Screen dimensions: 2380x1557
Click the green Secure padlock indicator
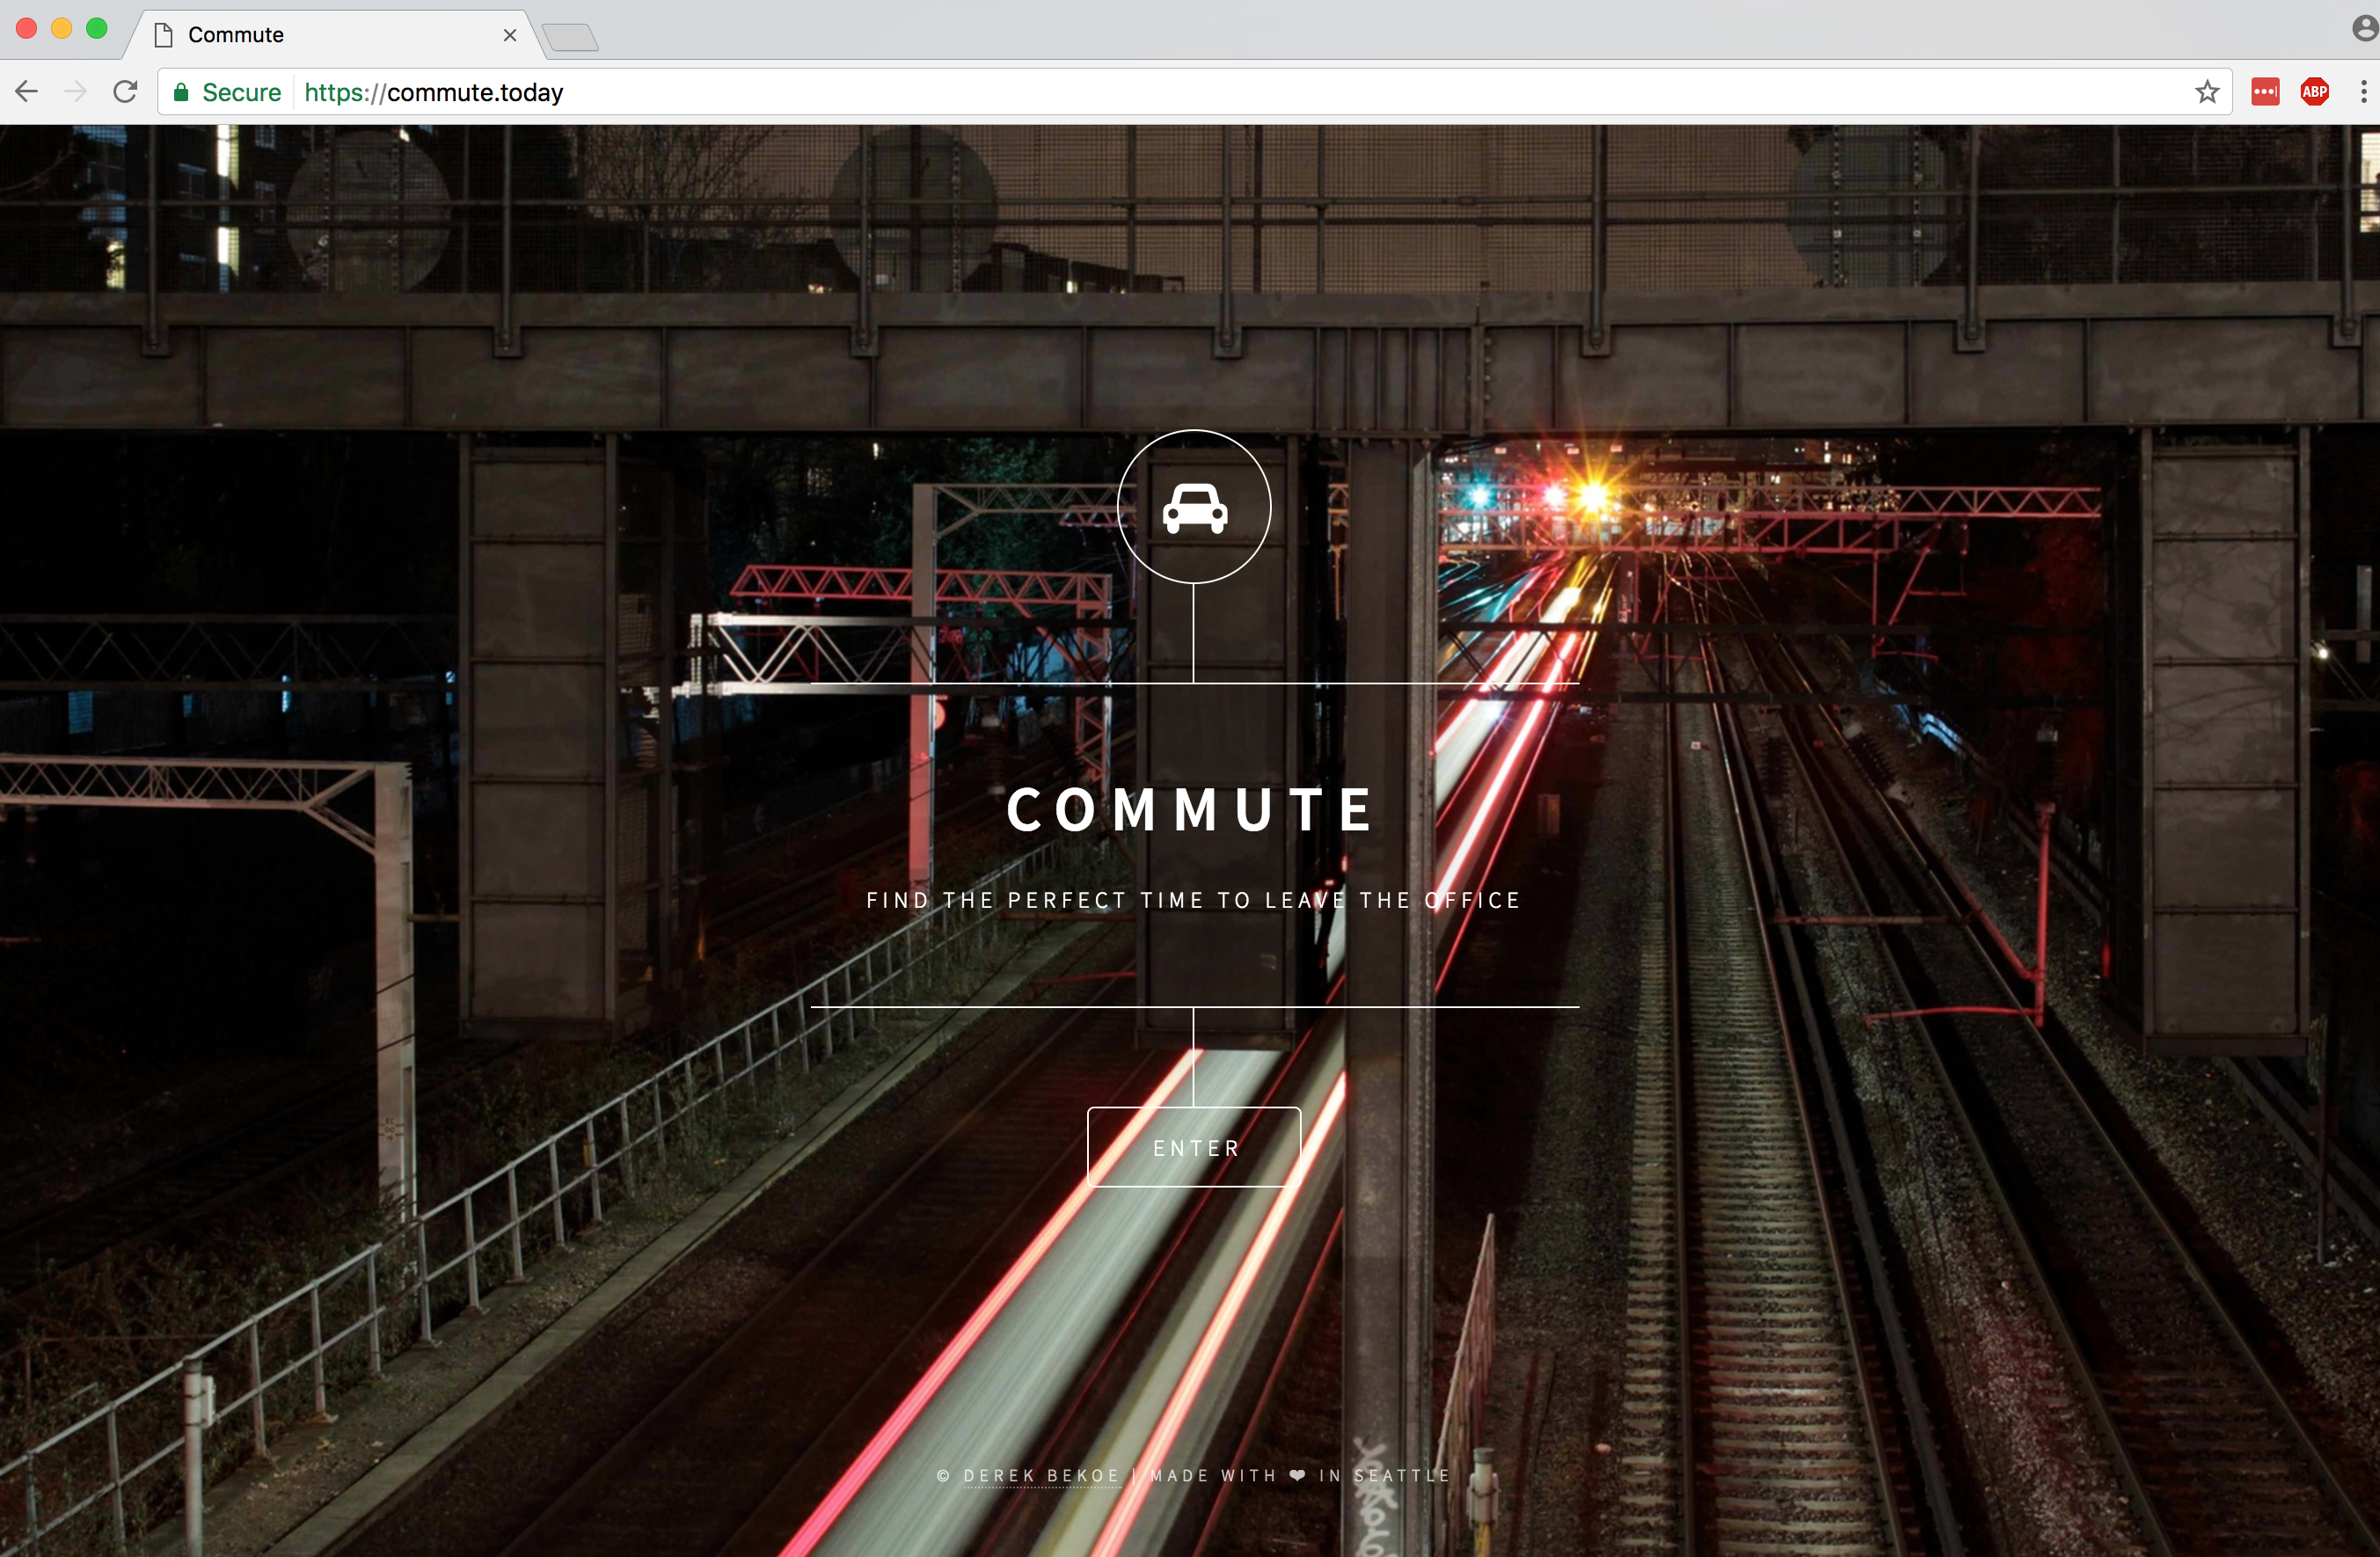[x=227, y=92]
